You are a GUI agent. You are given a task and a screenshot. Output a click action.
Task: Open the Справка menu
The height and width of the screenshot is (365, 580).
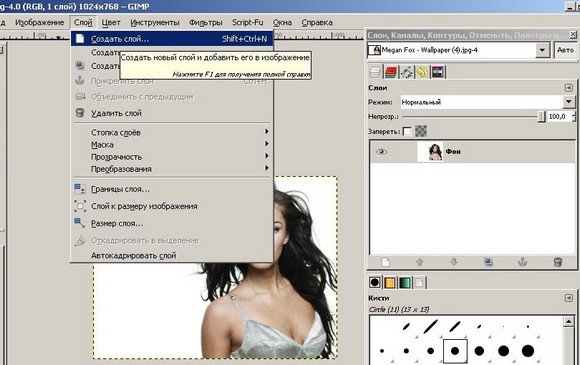[317, 23]
